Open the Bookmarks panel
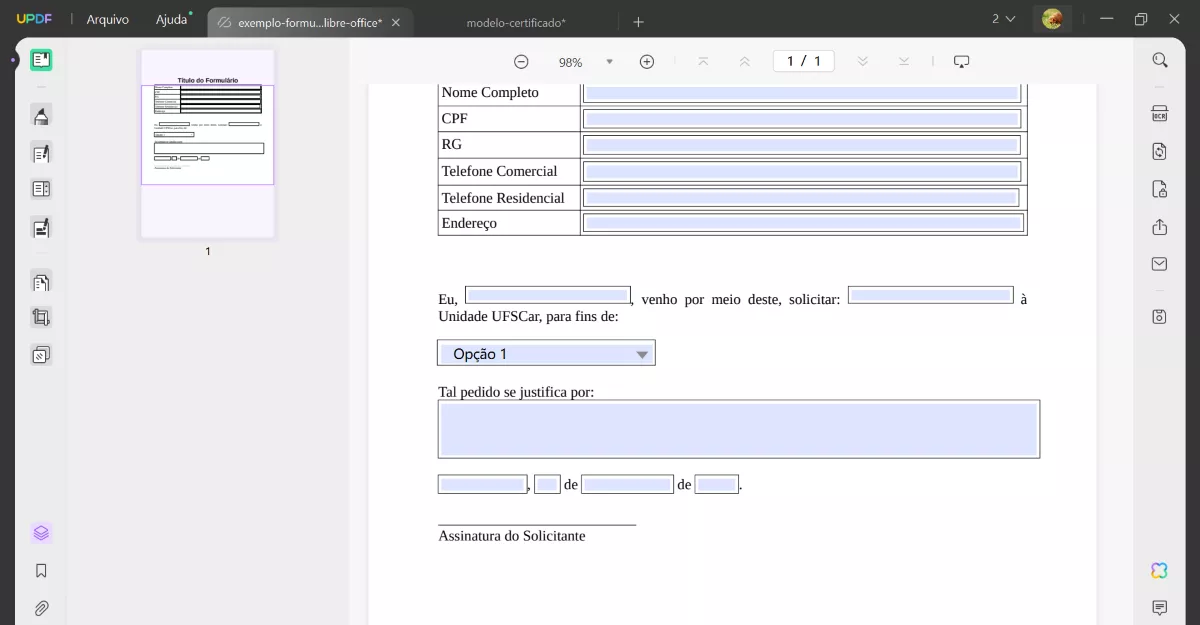Screen dimensions: 1200x625 point(41,570)
